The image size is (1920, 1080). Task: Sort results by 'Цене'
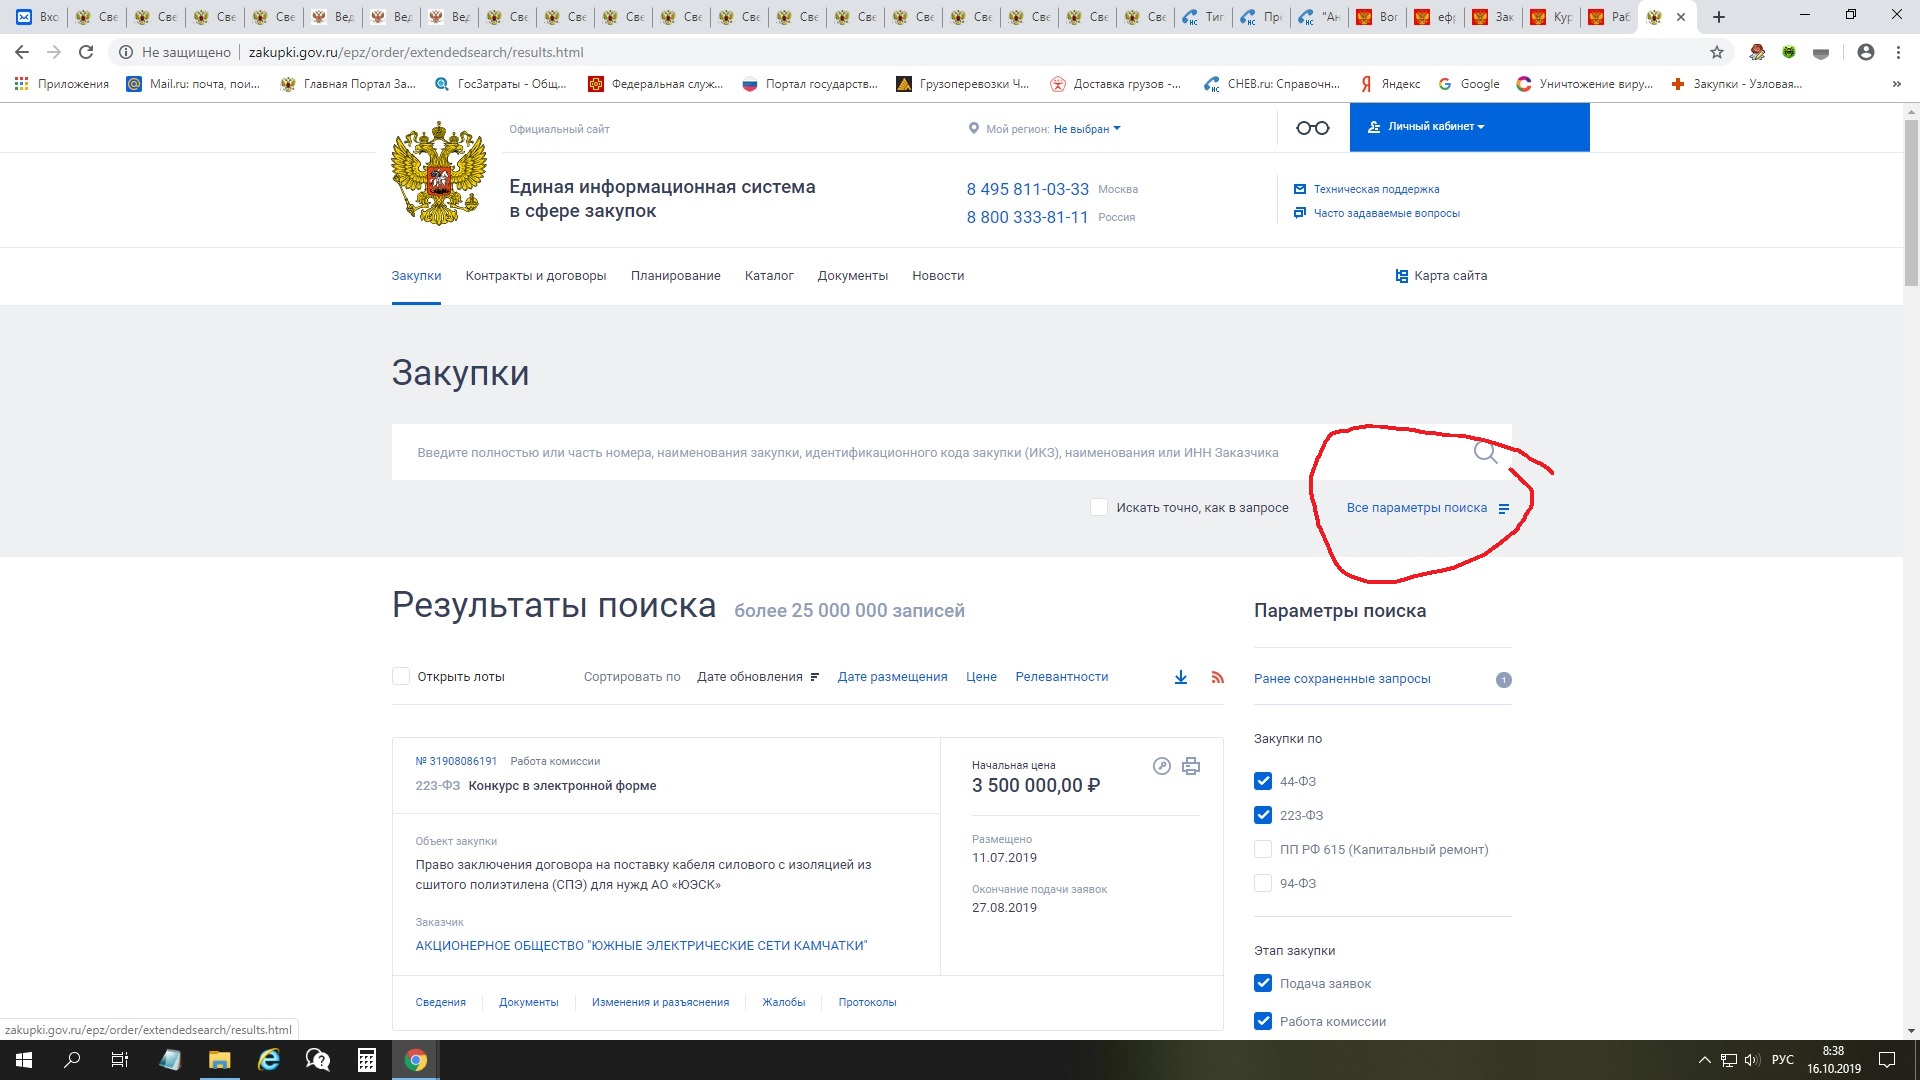(x=981, y=677)
